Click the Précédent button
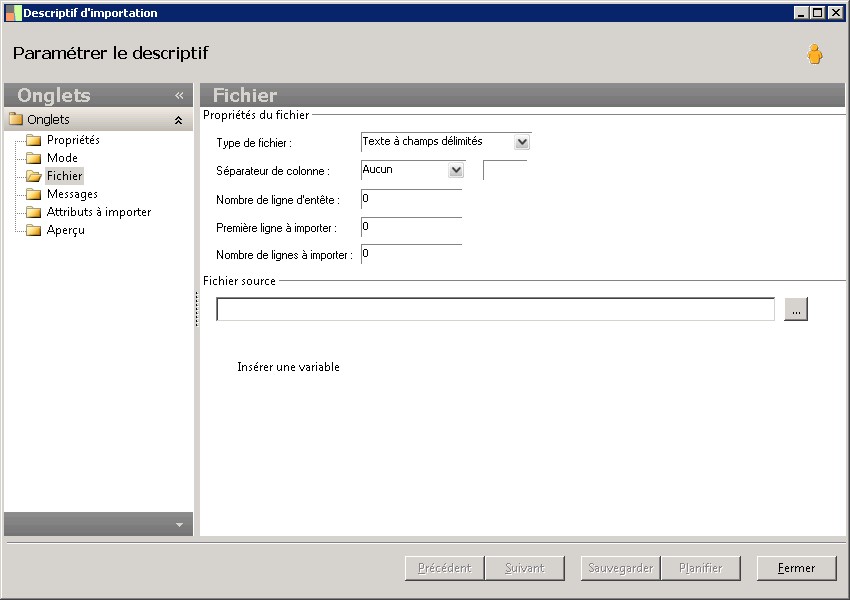Viewport: 850px width, 600px height. click(445, 568)
